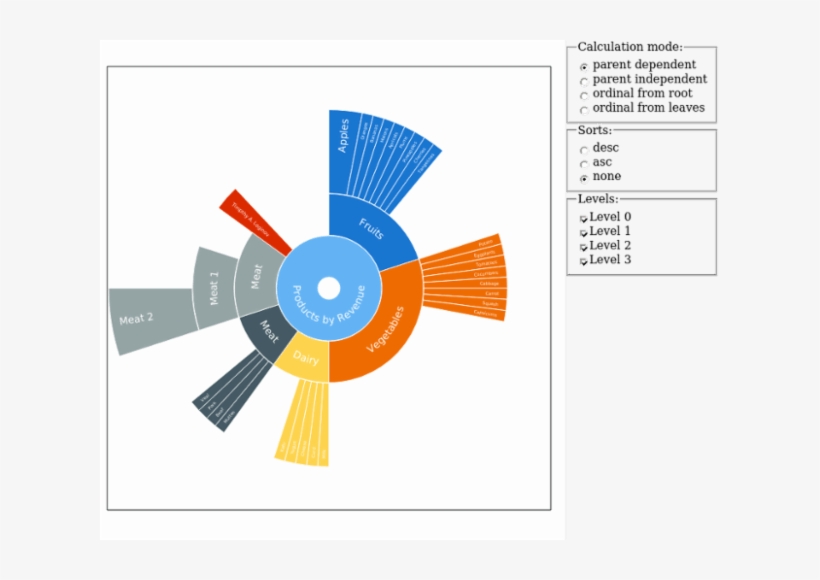
Task: Select the "parent dependent" calculation mode
Action: (x=584, y=64)
